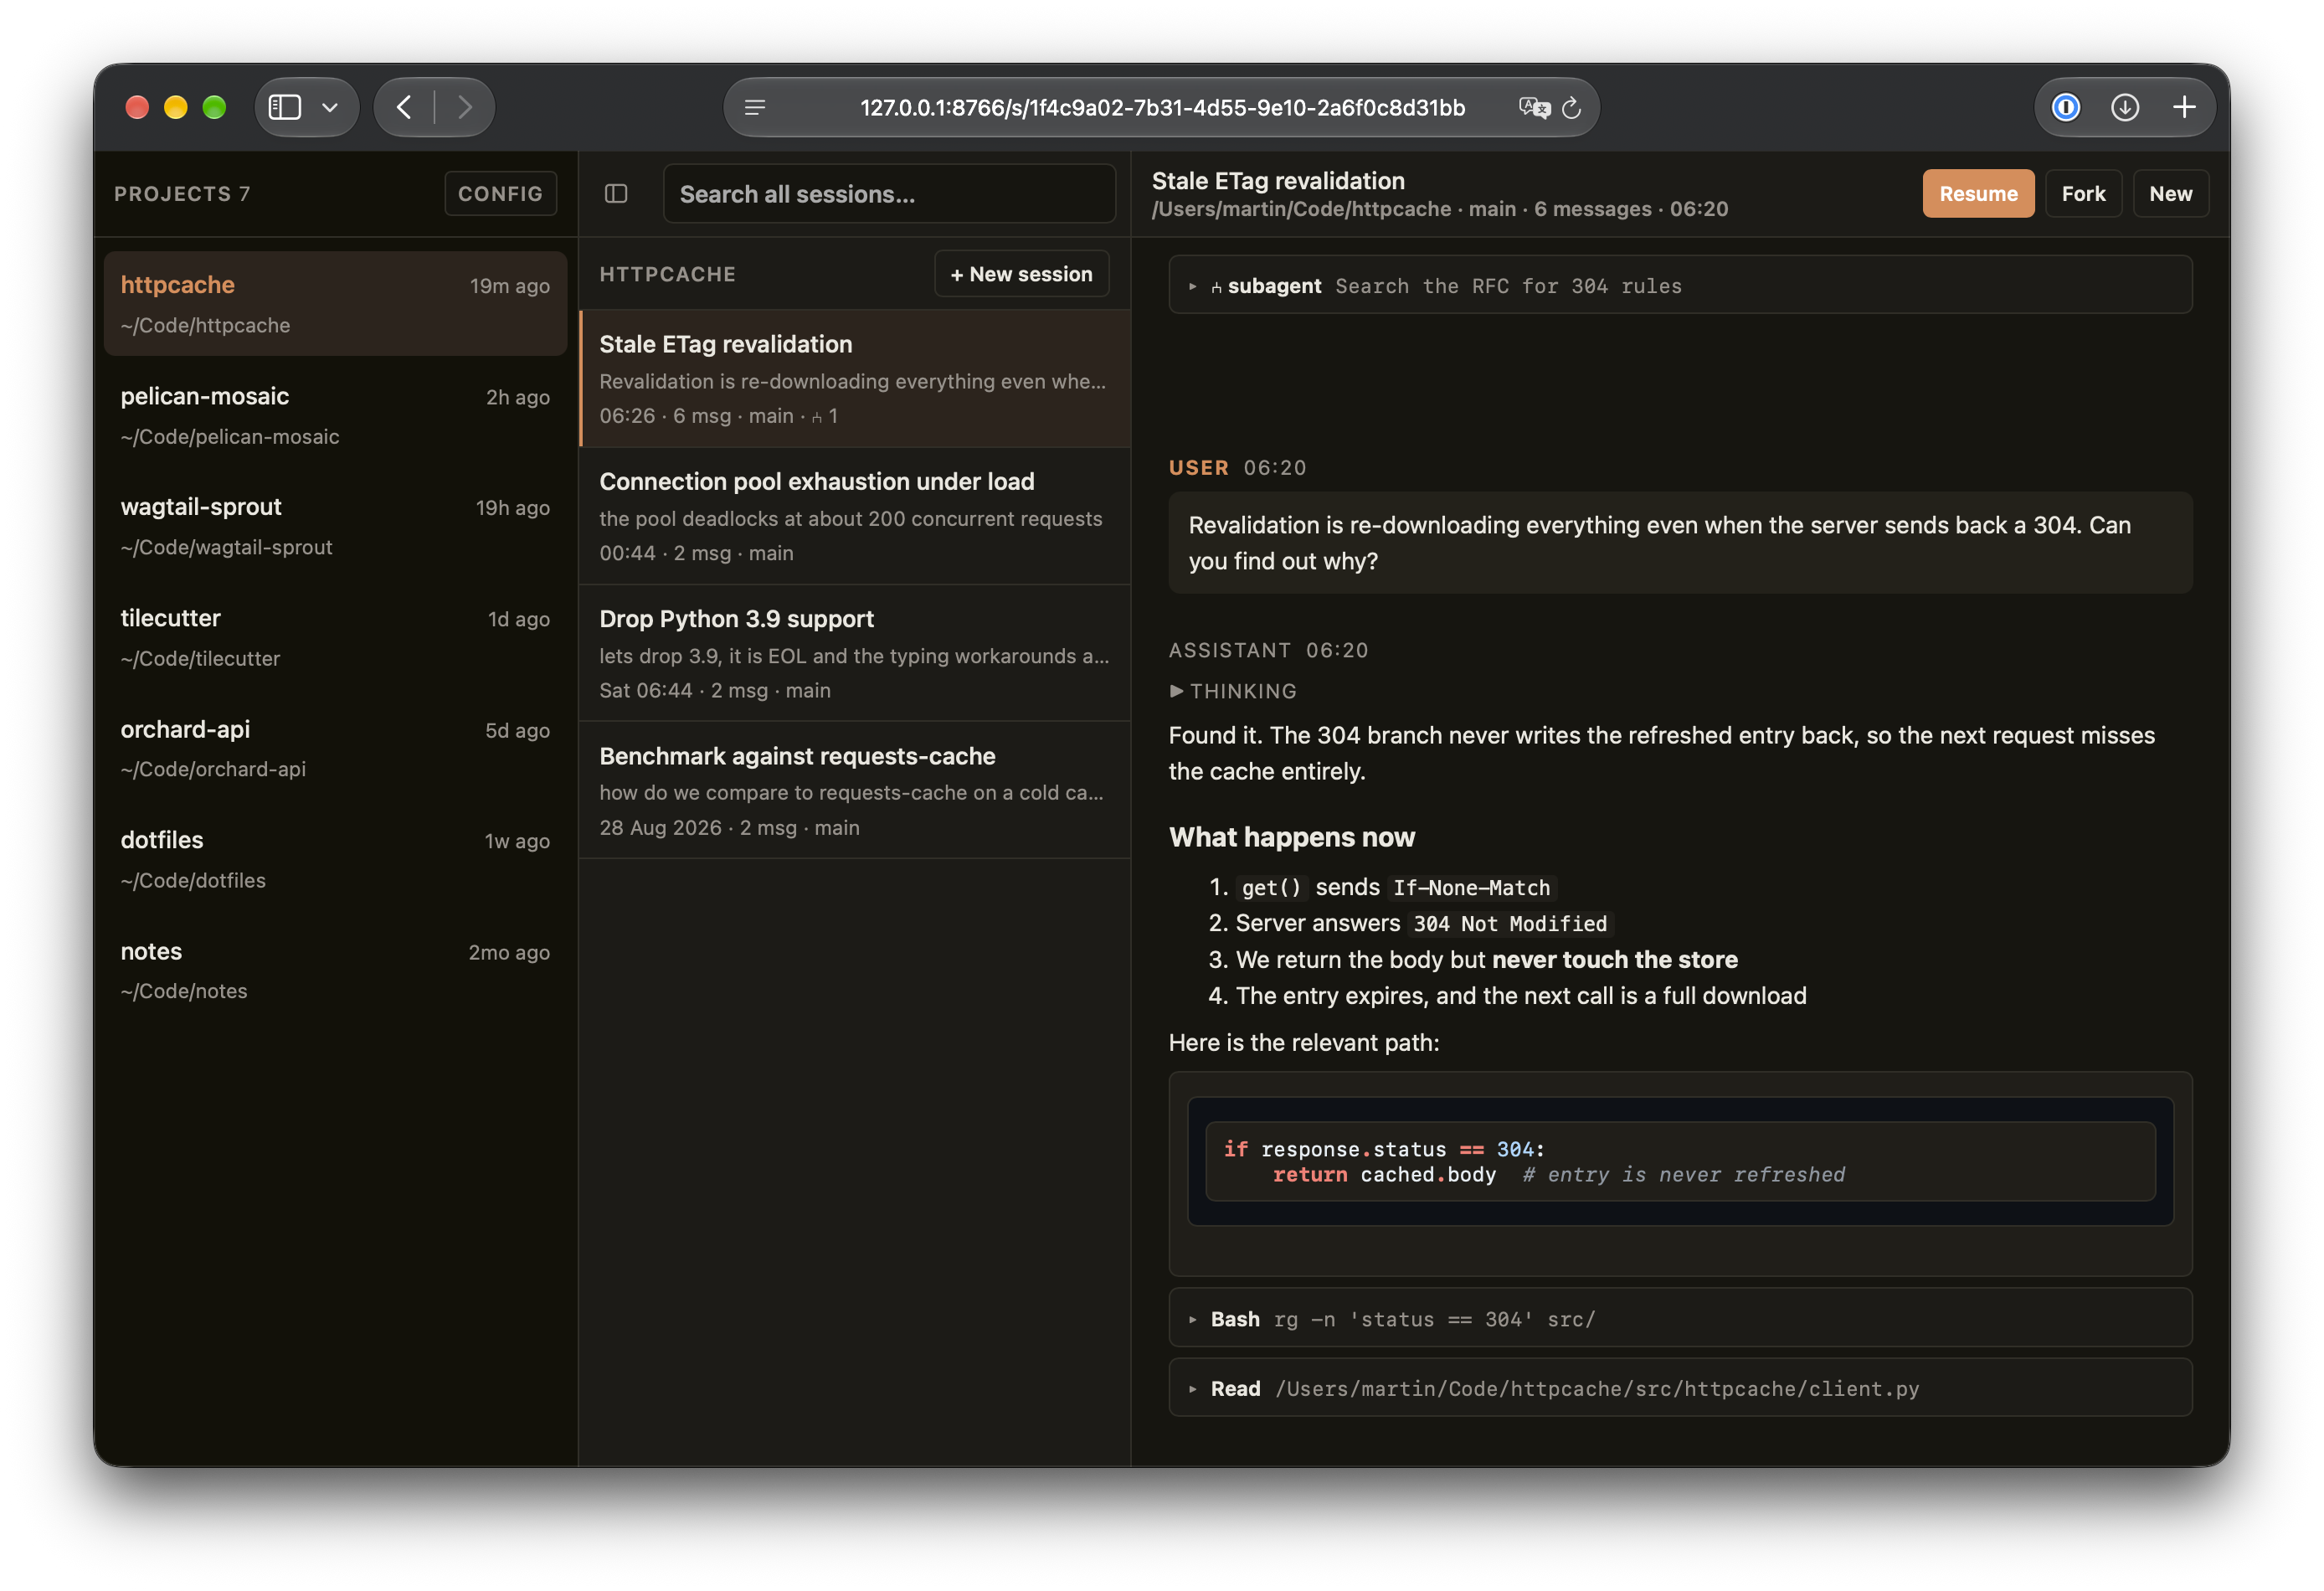
Task: Select the httpcache project
Action: pos(335,304)
